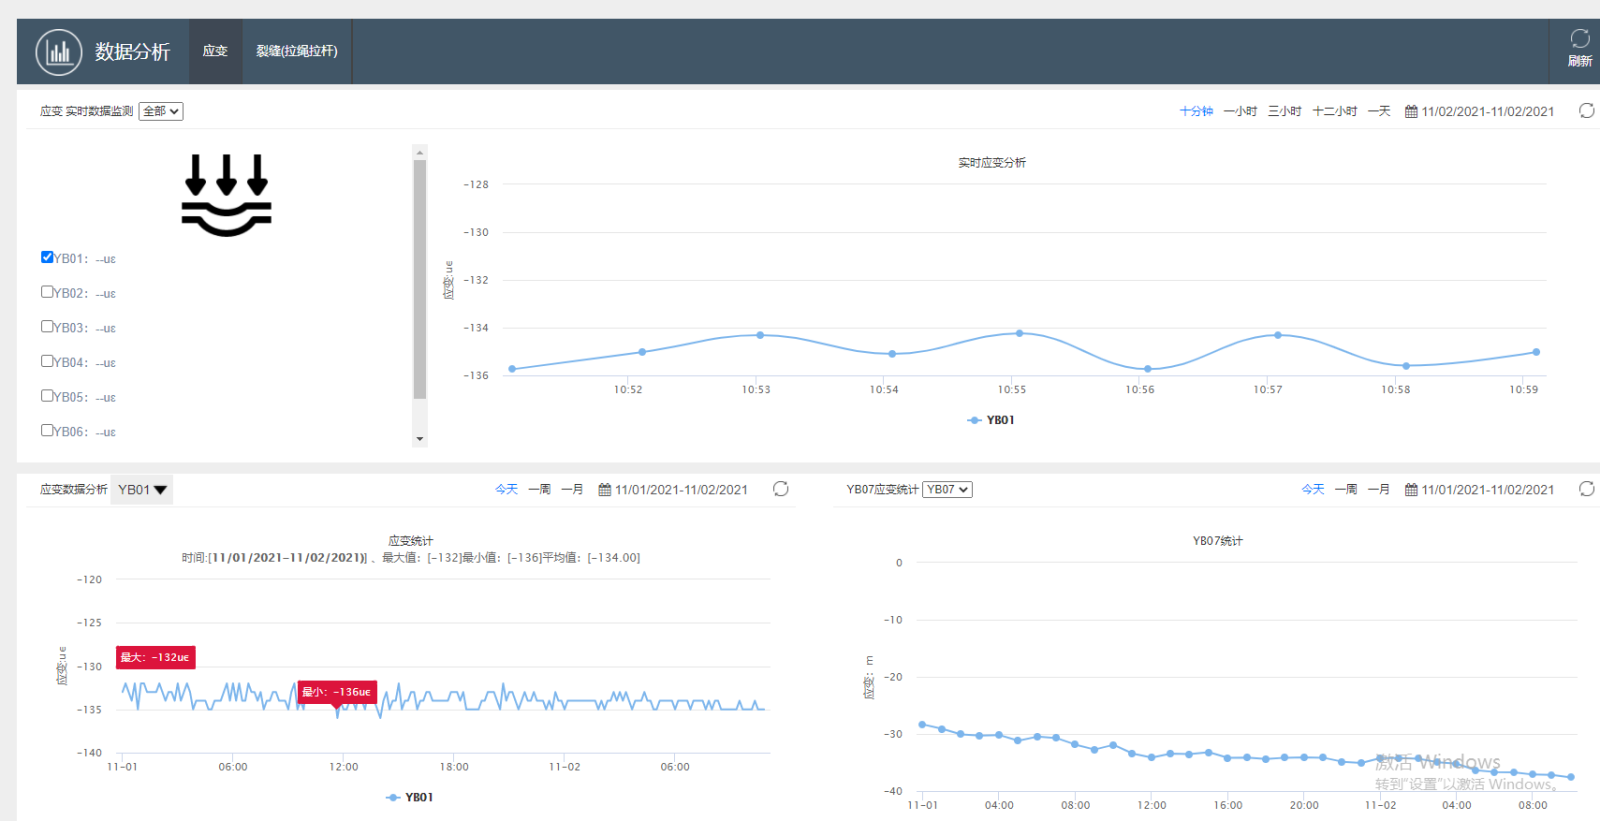Enable the YB03 checkbox
This screenshot has width=1600, height=821.
pos(47,326)
